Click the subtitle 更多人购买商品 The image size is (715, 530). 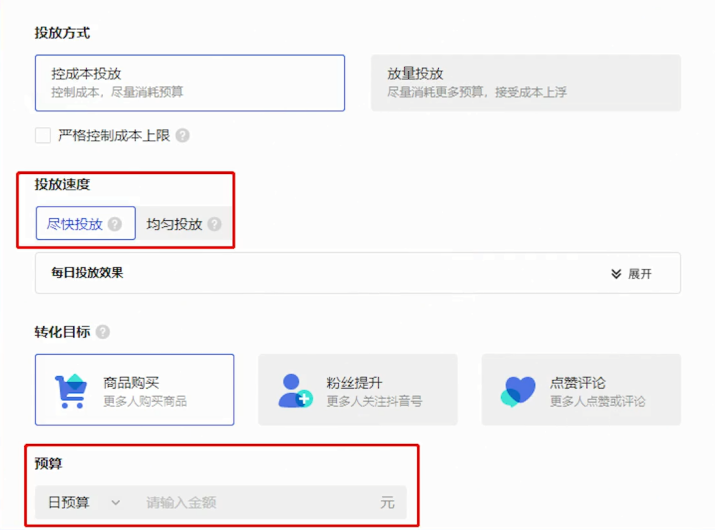(145, 401)
